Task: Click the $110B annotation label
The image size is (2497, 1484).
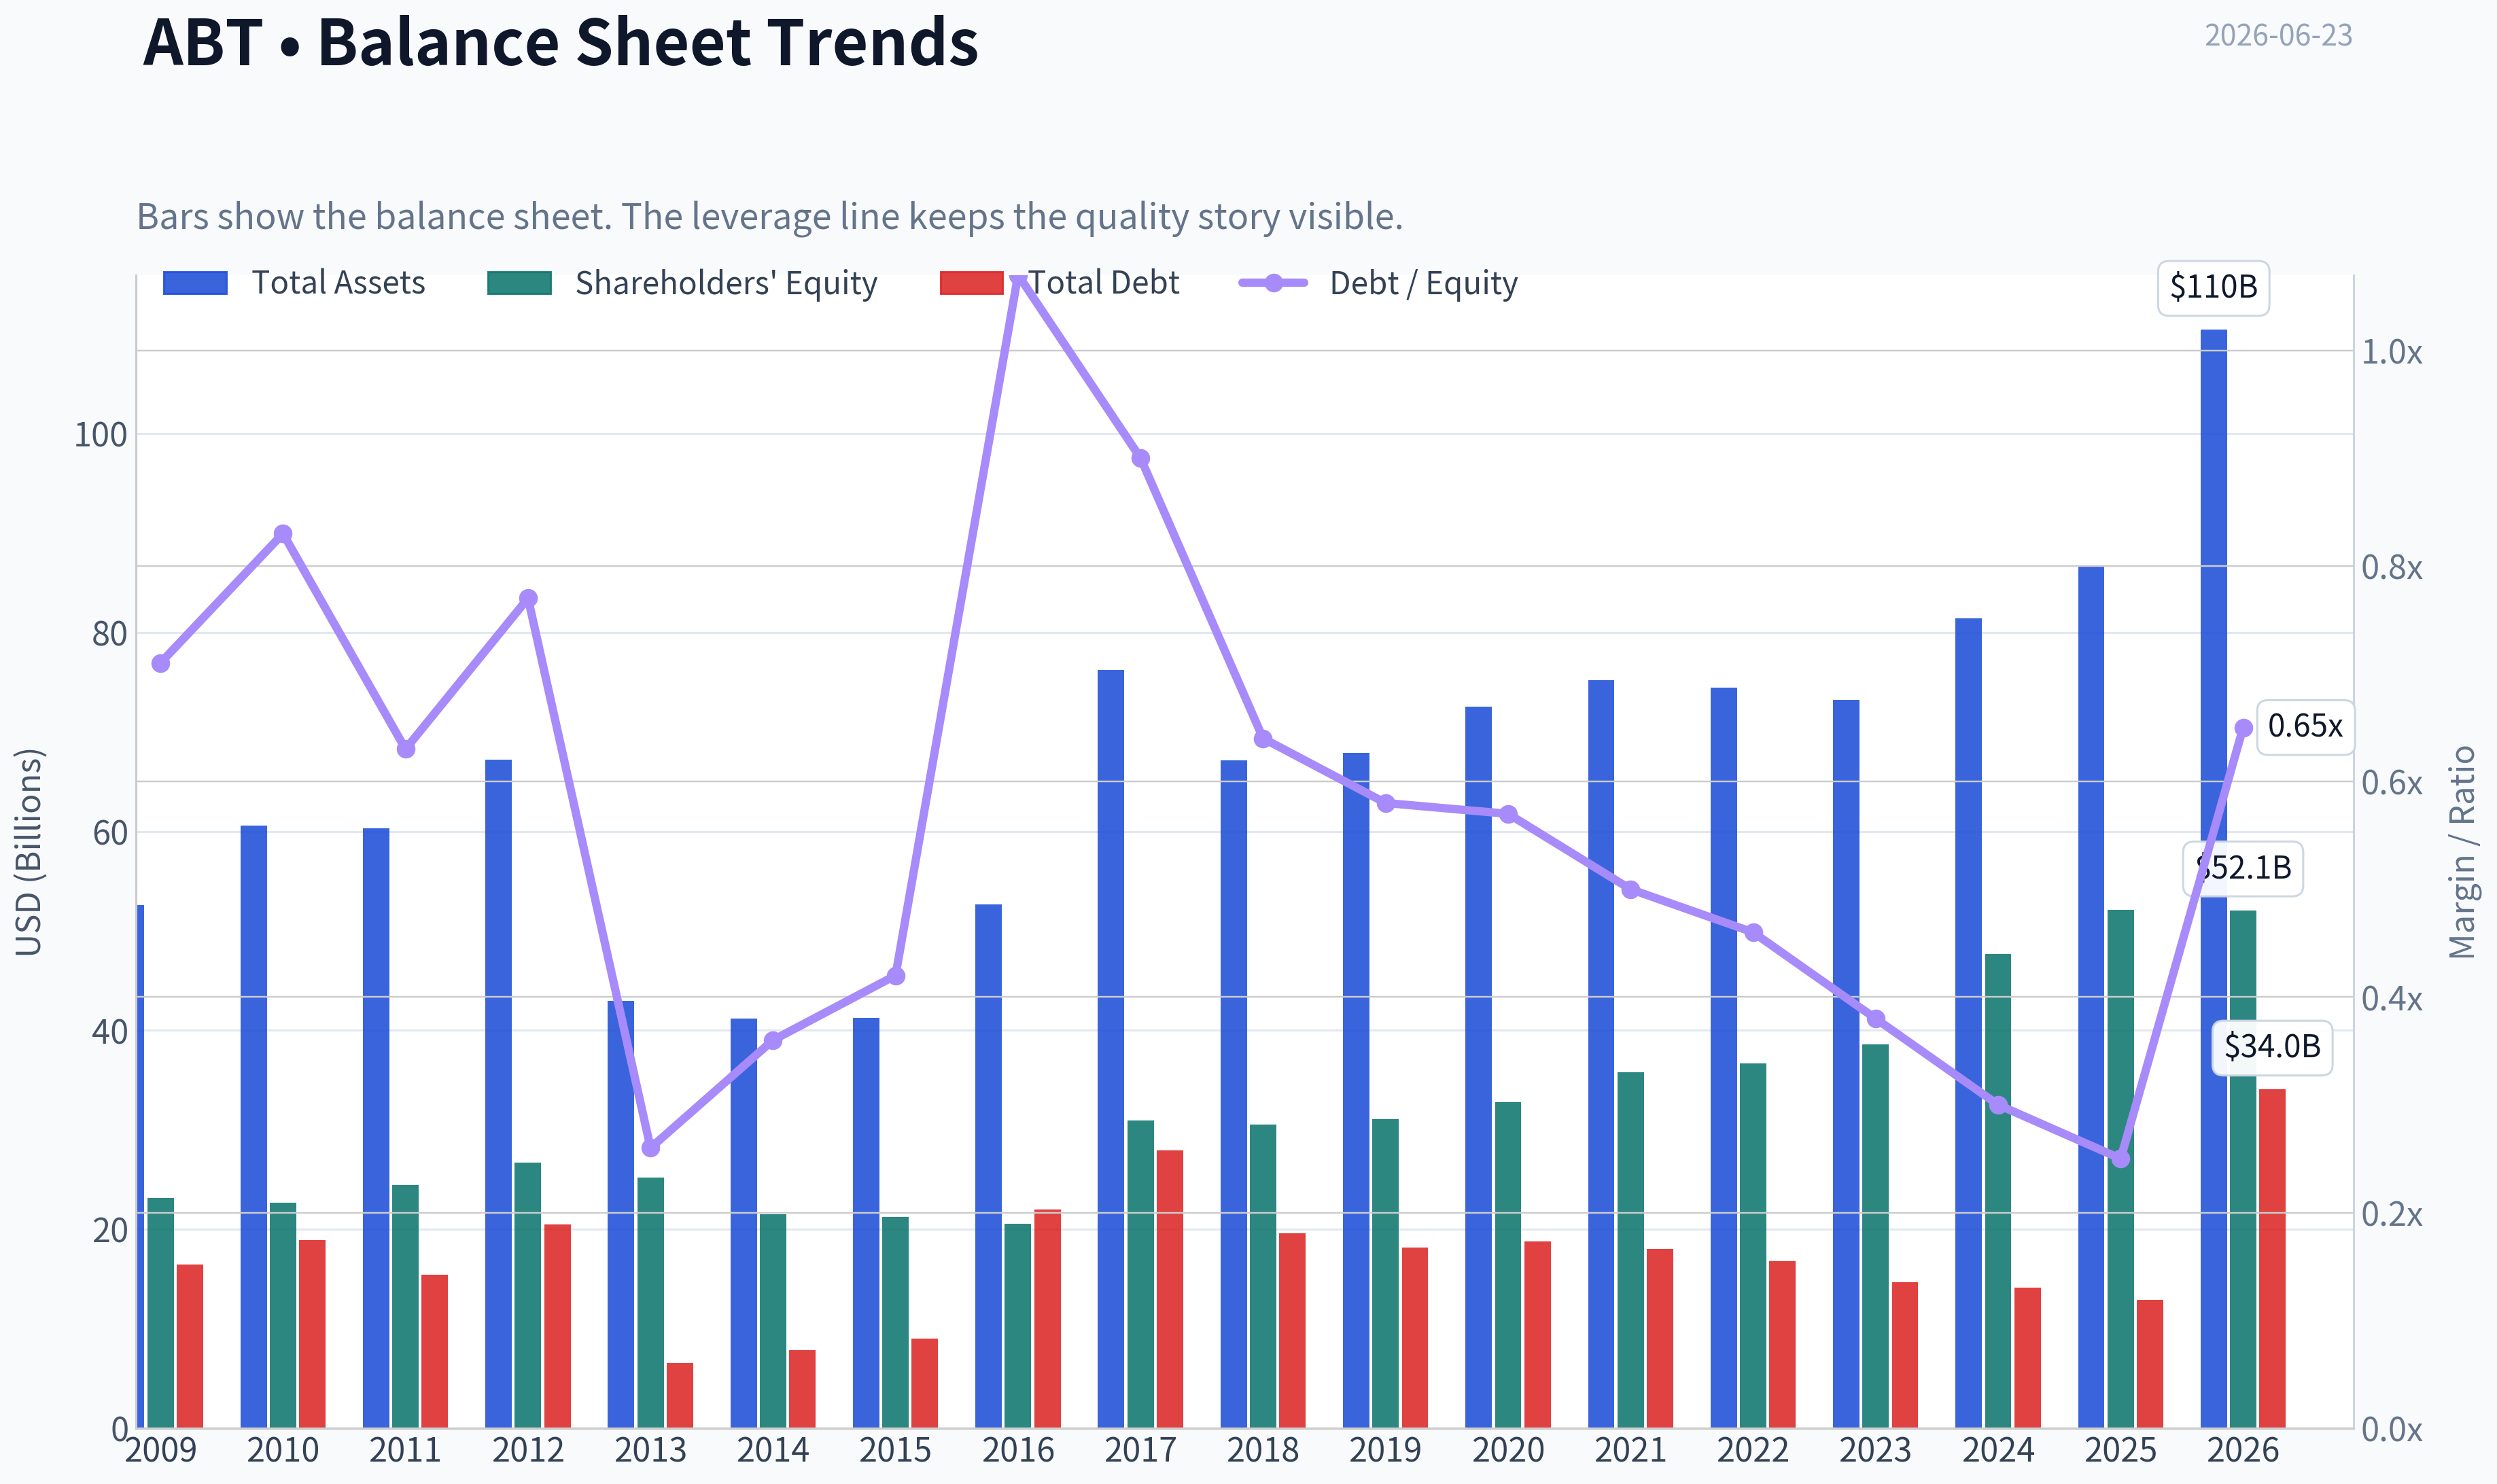Action: click(x=2213, y=288)
